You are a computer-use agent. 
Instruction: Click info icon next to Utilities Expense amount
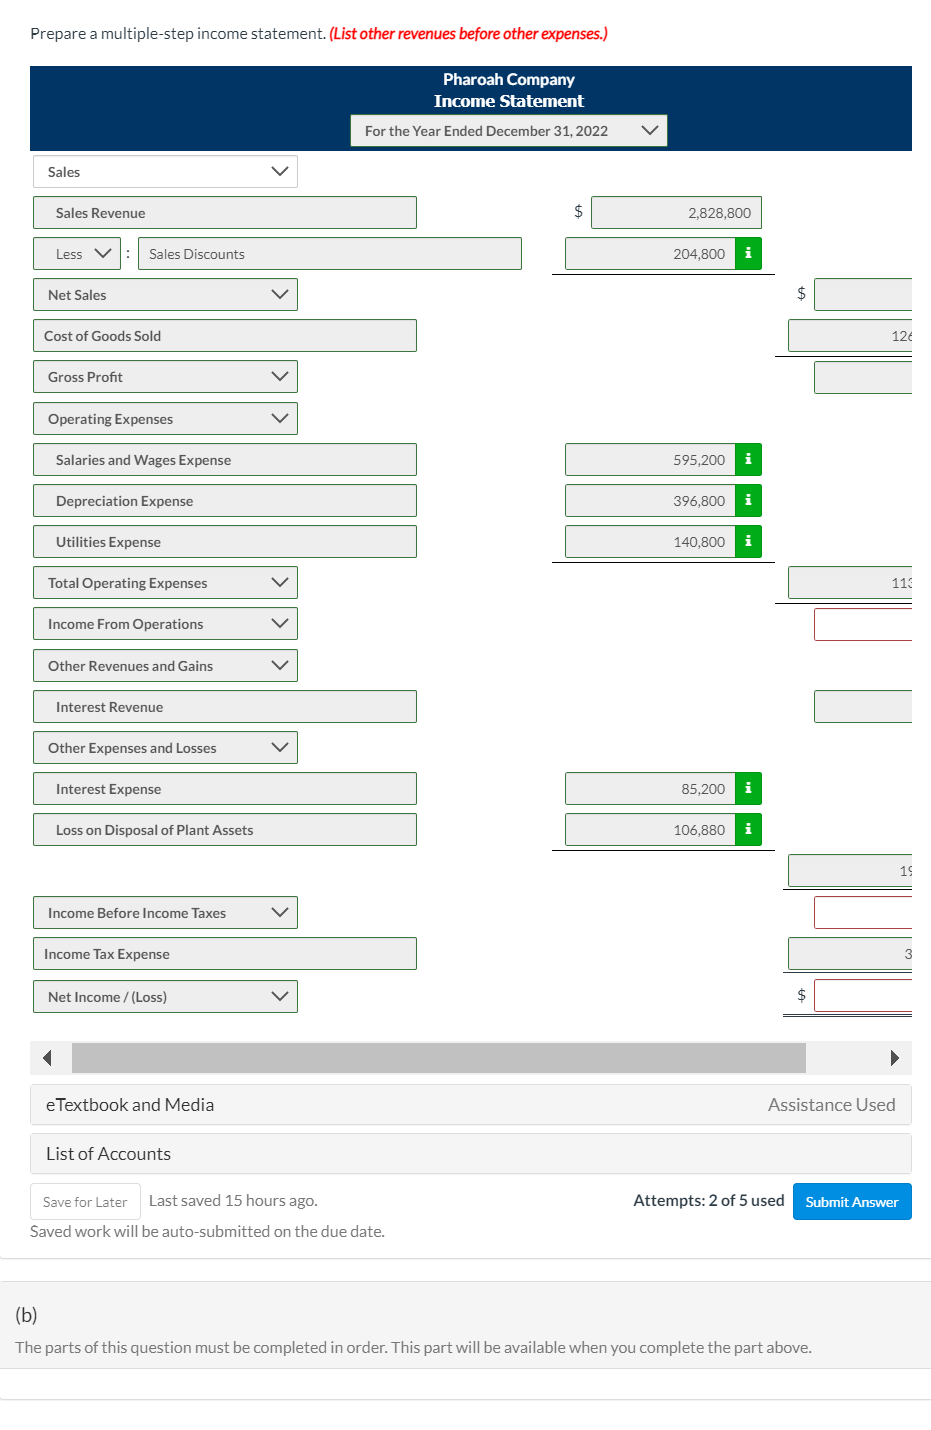pos(748,542)
